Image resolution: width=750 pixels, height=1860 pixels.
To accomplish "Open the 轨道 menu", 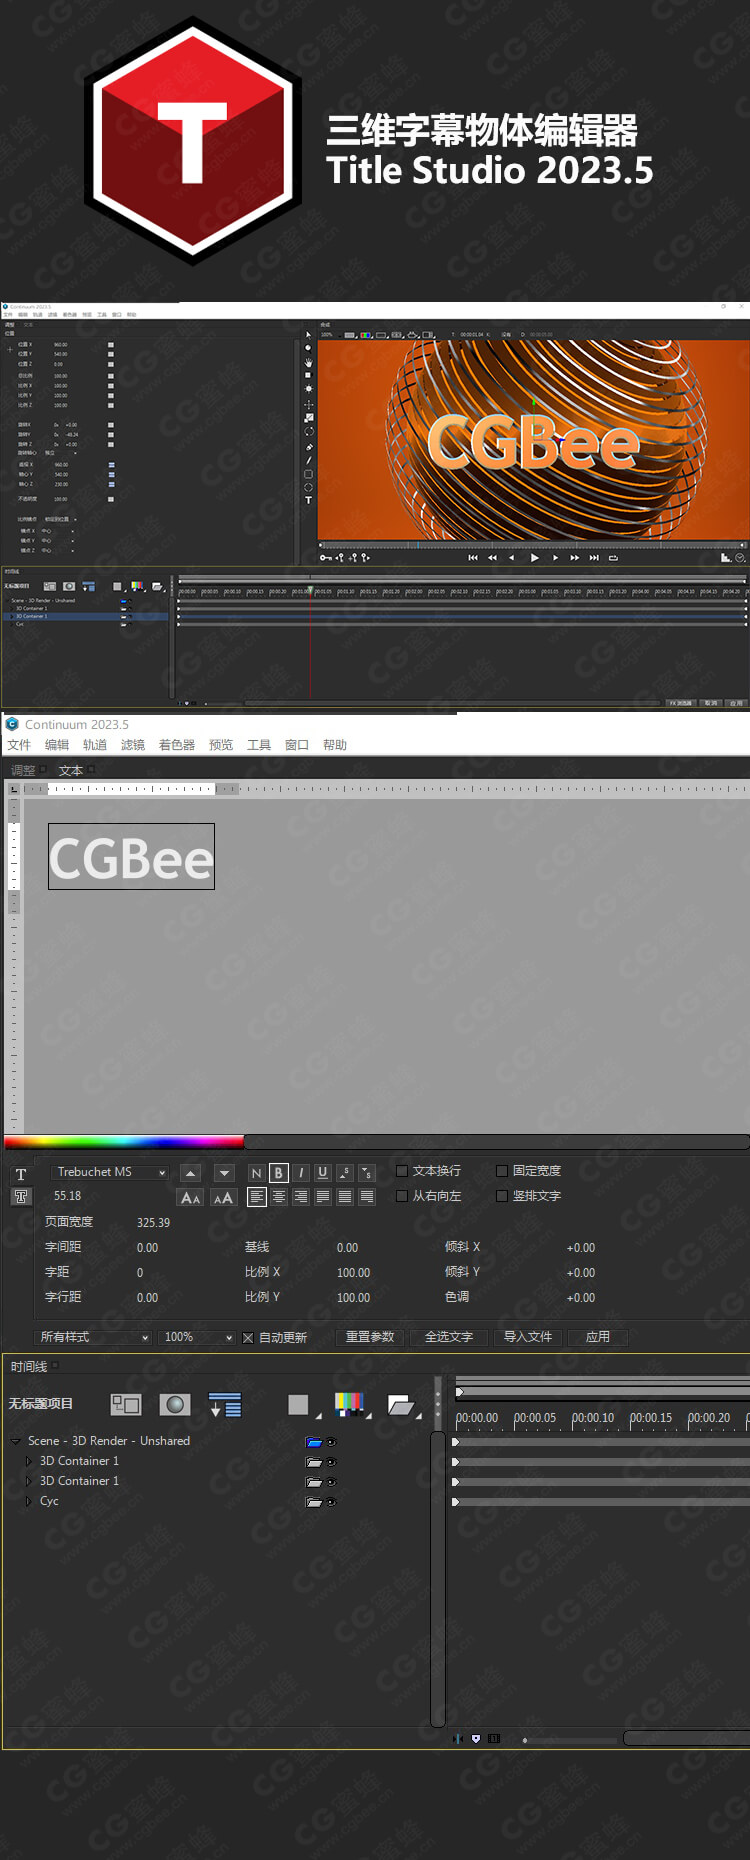I will [95, 745].
